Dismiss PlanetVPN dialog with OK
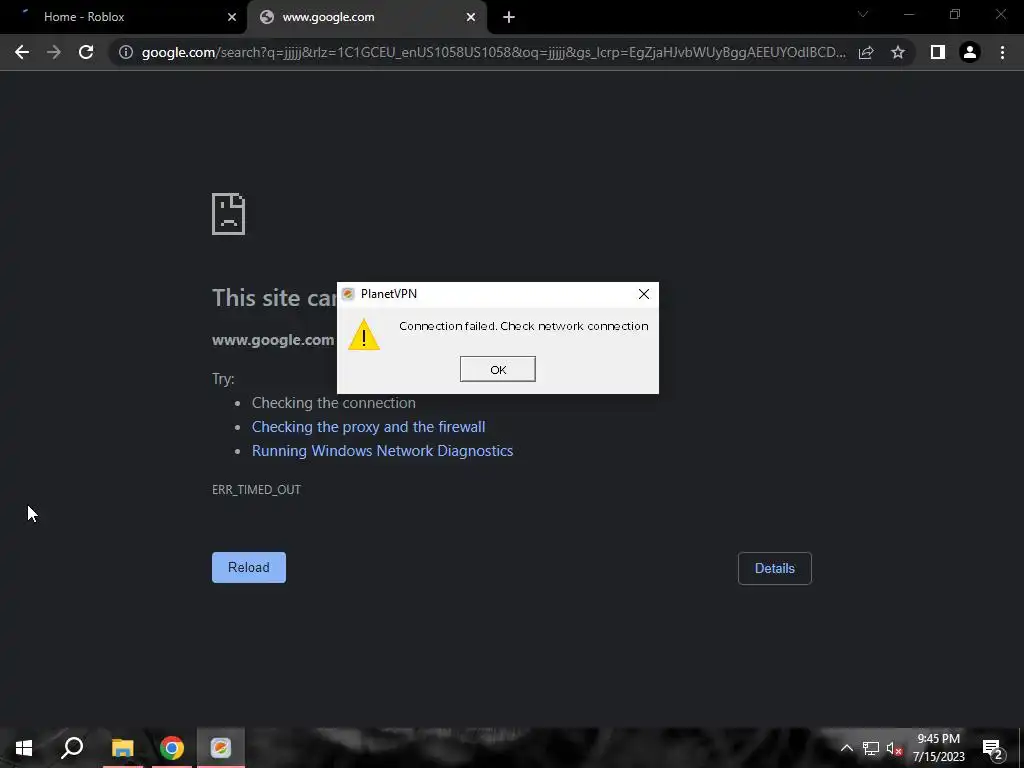The image size is (1024, 768). [x=498, y=370]
